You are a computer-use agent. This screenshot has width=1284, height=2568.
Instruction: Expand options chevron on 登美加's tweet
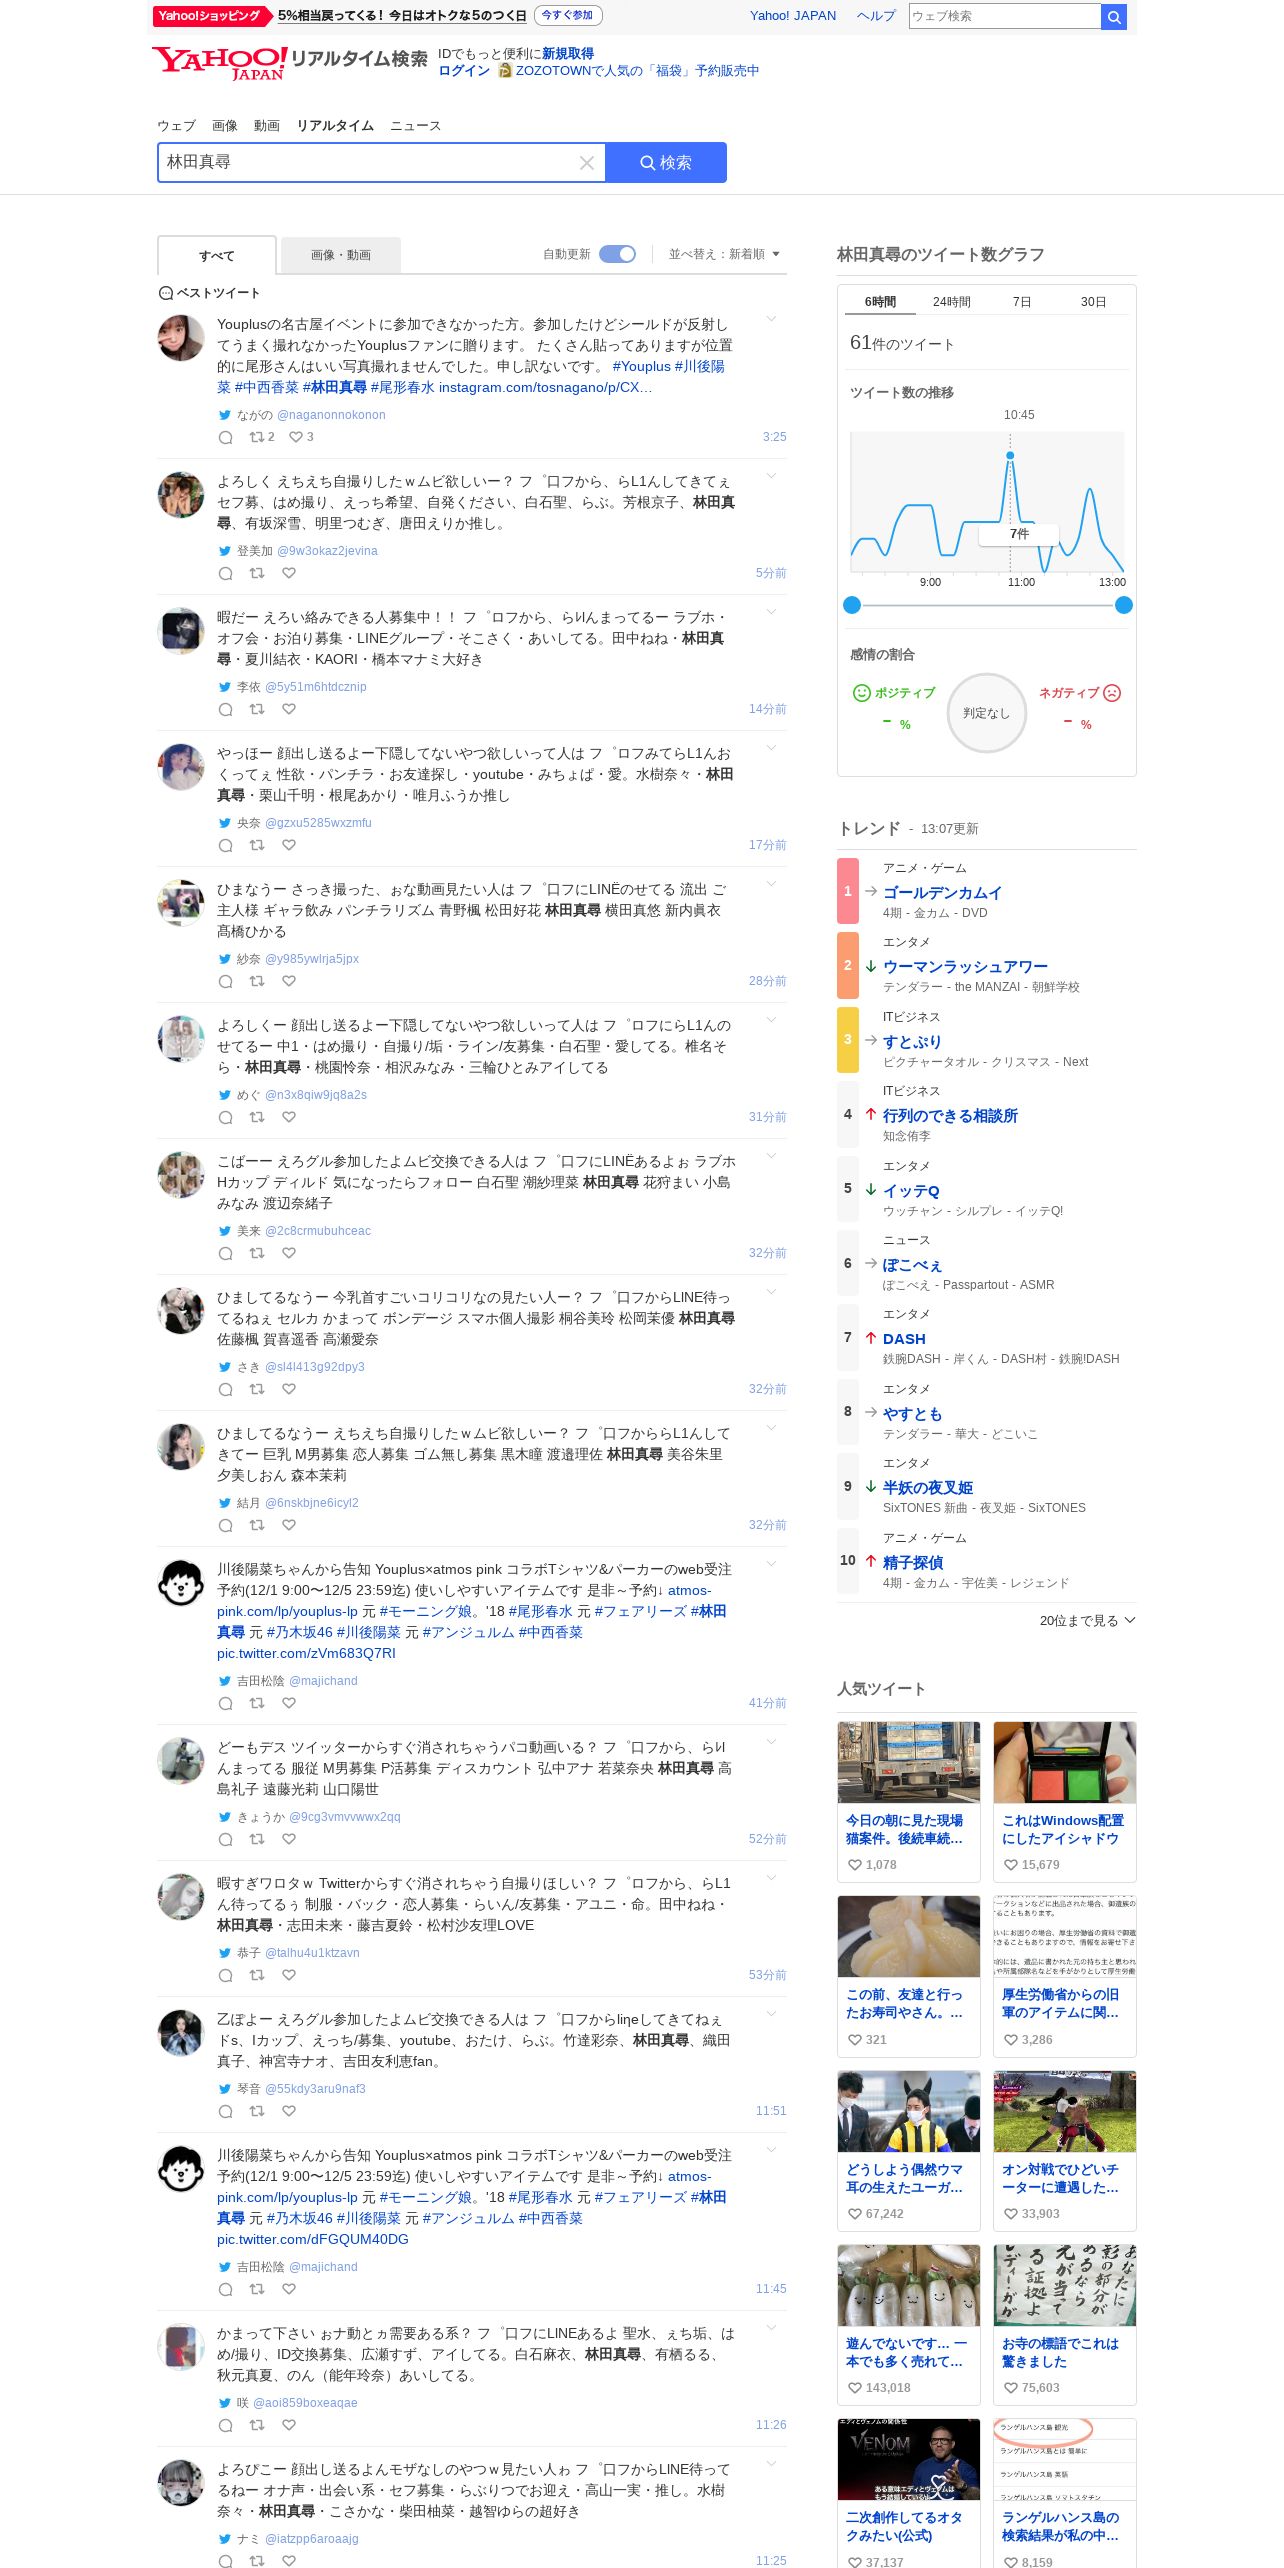771,476
